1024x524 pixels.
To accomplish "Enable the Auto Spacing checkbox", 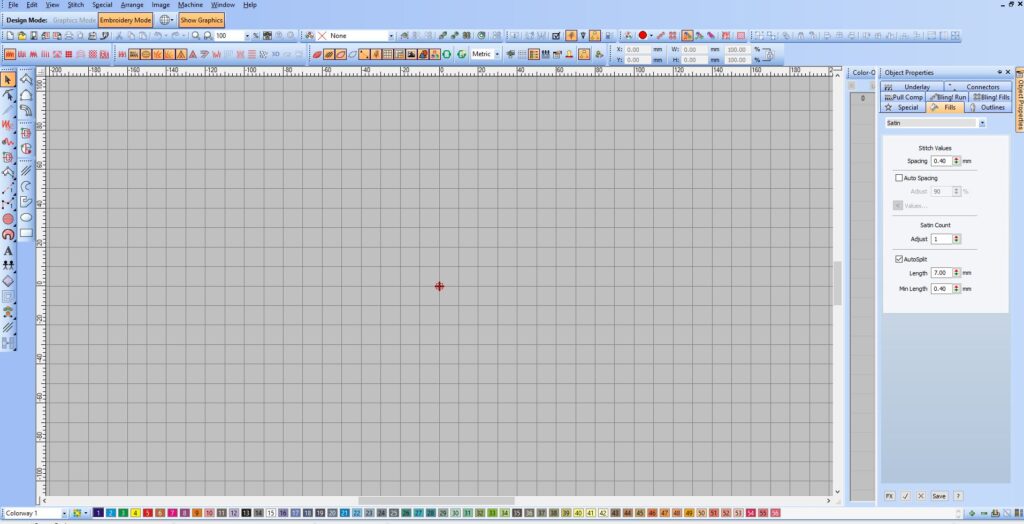I will 899,178.
